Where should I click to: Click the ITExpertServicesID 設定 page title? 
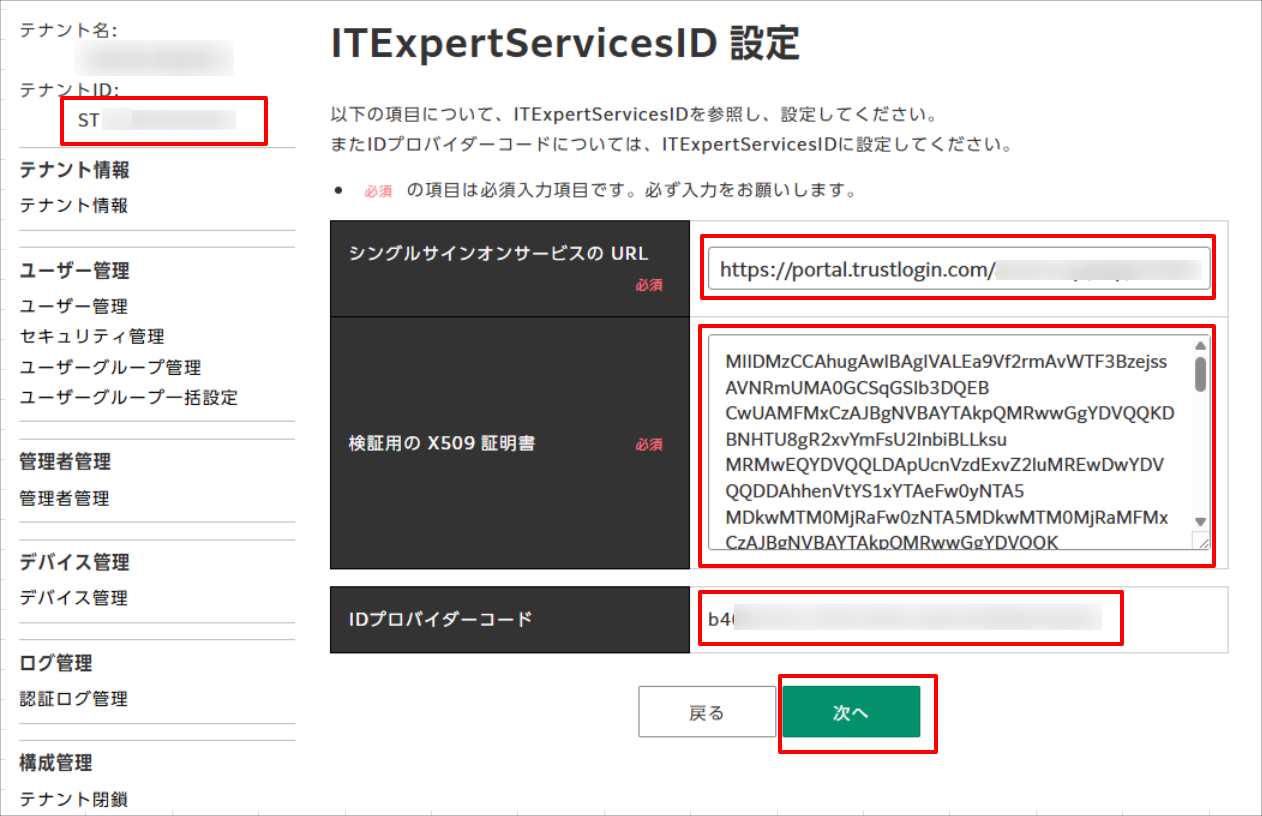[565, 44]
